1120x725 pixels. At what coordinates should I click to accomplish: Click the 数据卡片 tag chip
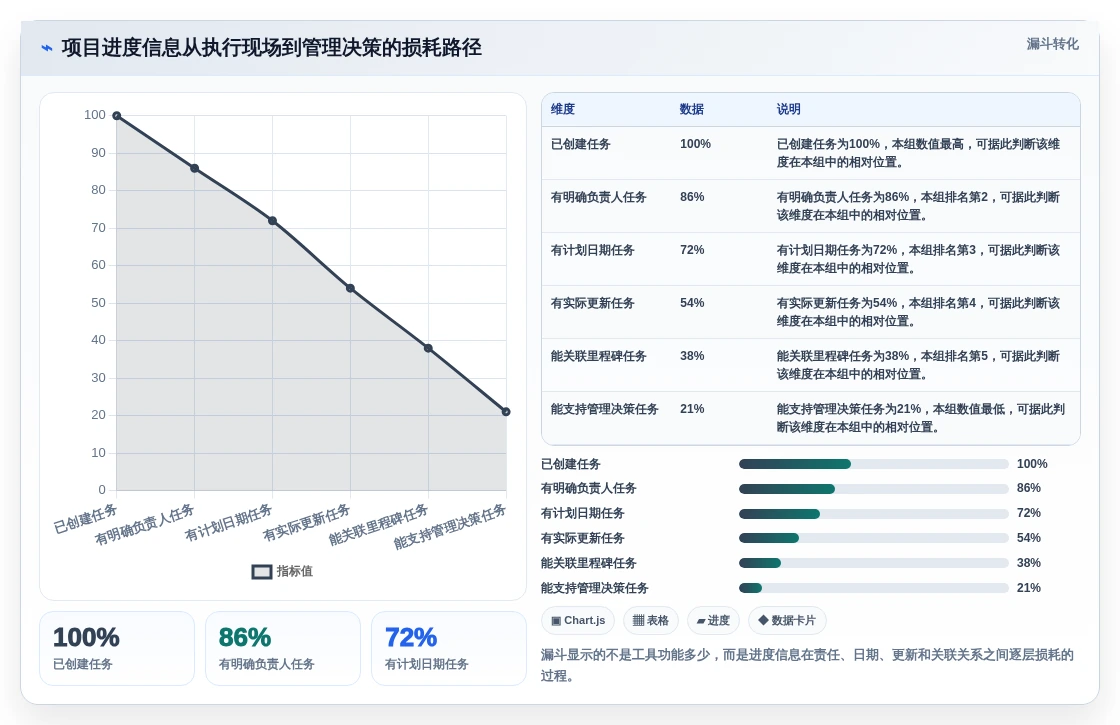(786, 620)
